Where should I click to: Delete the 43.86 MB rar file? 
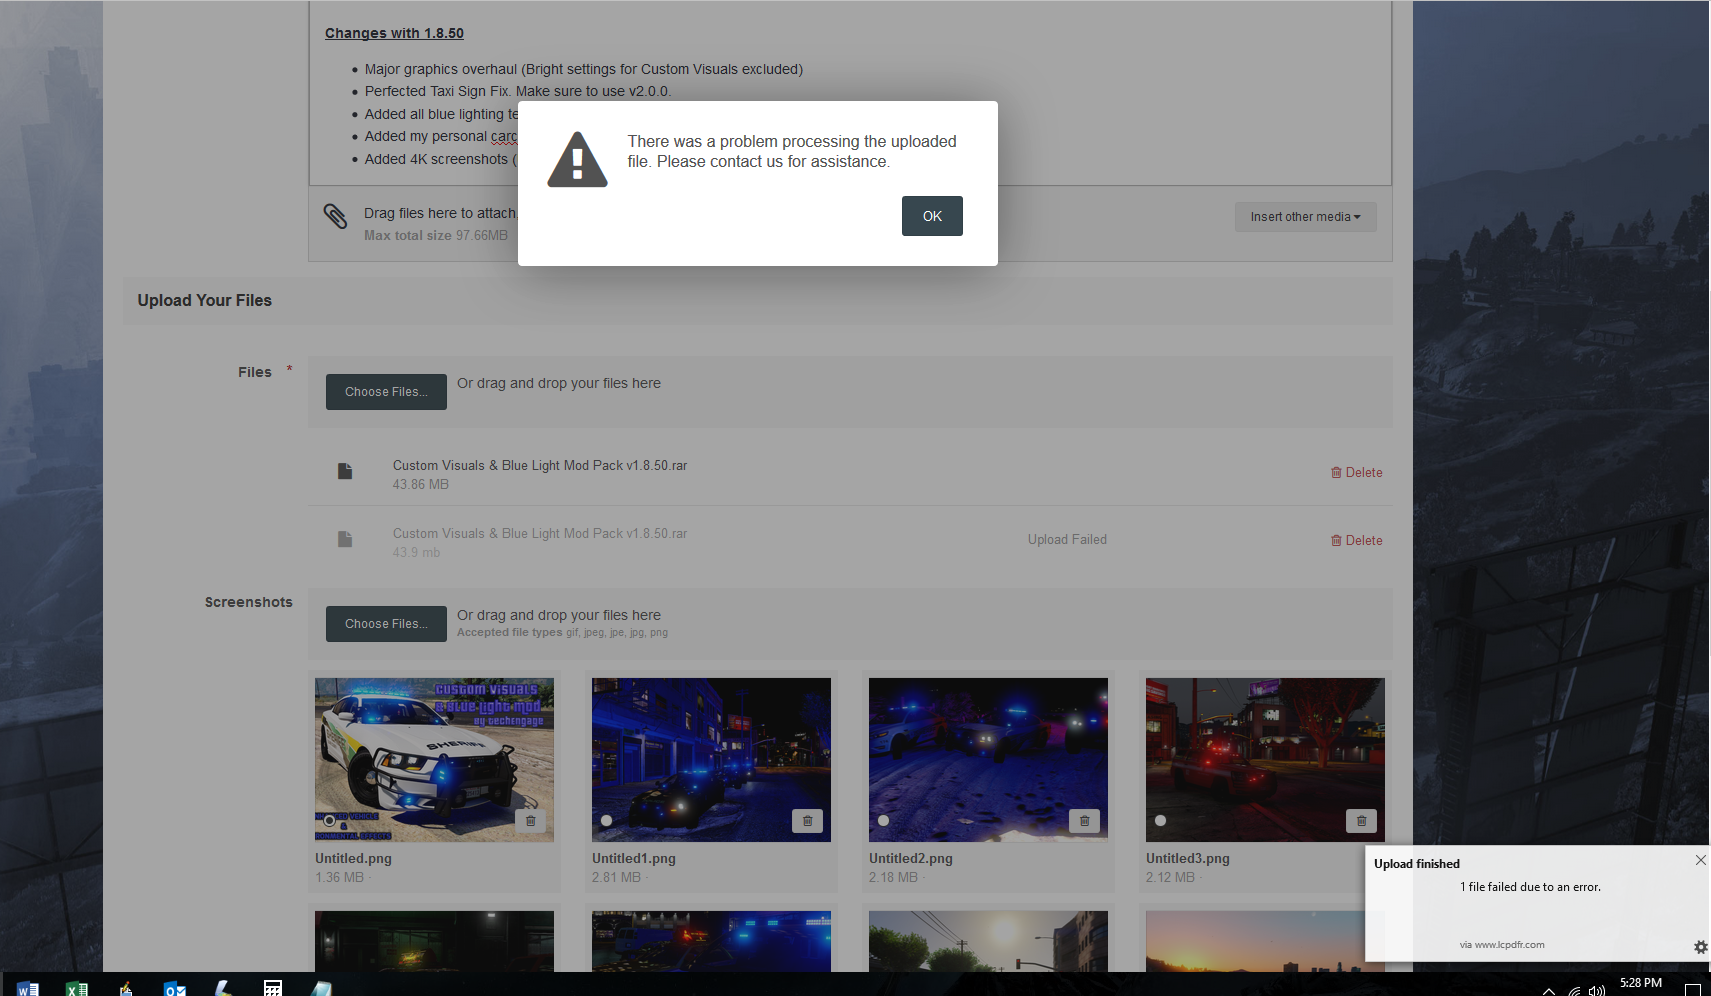[1356, 472]
